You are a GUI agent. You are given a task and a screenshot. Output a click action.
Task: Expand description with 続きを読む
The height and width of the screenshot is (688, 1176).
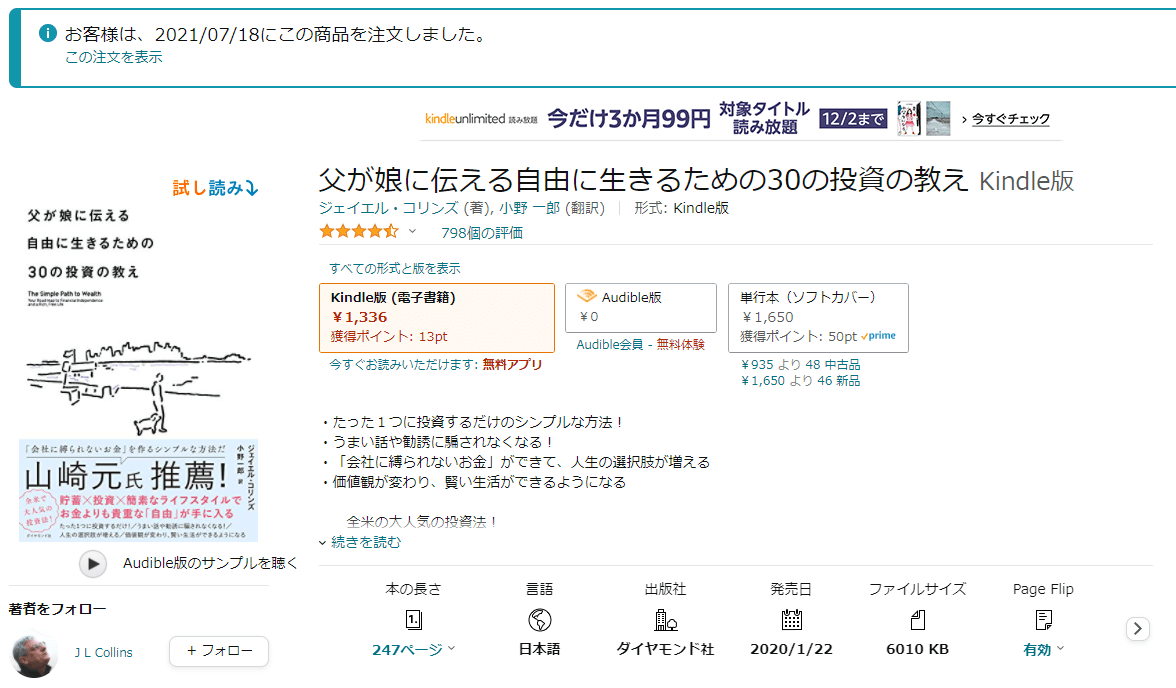[x=365, y=542]
